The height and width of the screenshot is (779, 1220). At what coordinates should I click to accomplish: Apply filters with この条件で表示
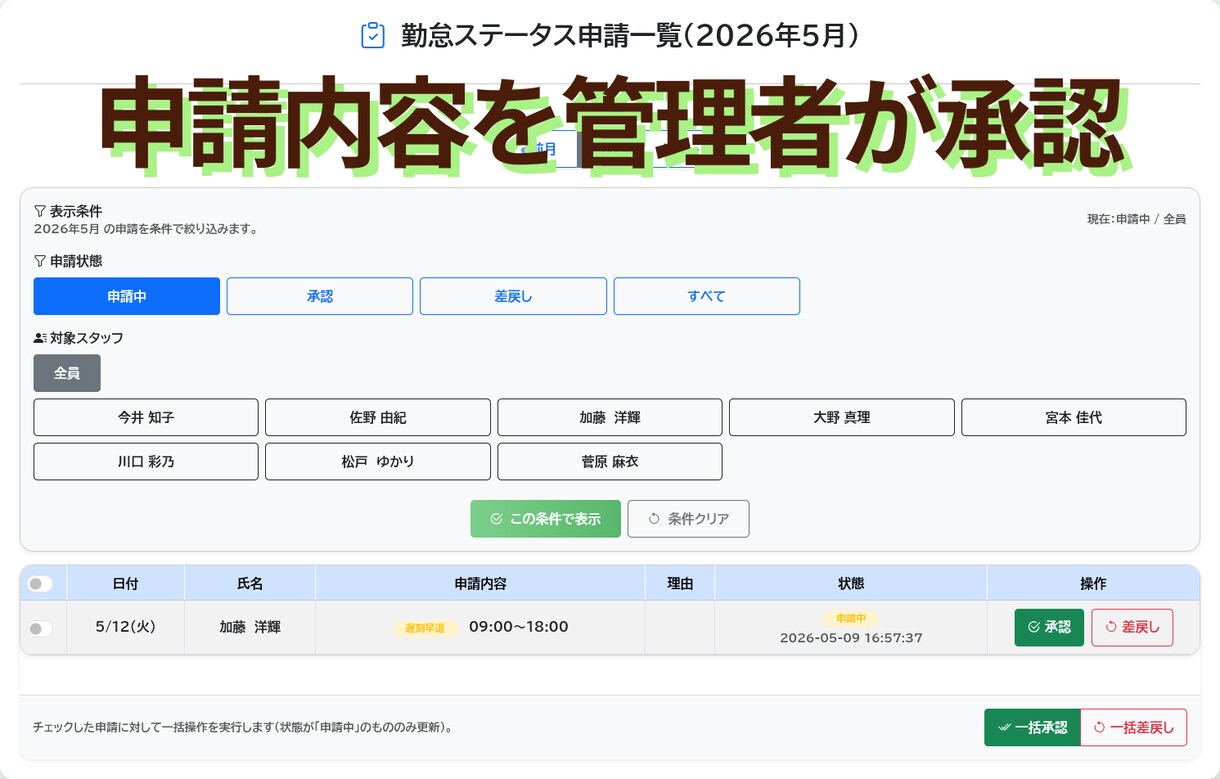pyautogui.click(x=546, y=519)
